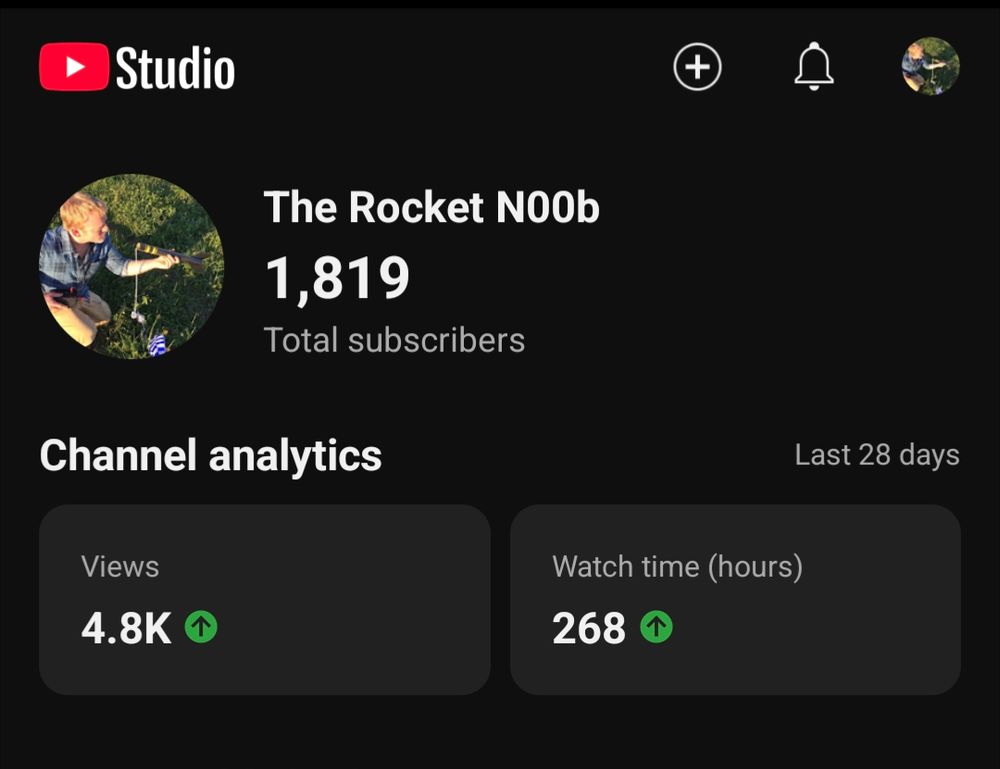Tap the Views label text
Image resolution: width=1000 pixels, height=769 pixels.
pyautogui.click(x=120, y=566)
